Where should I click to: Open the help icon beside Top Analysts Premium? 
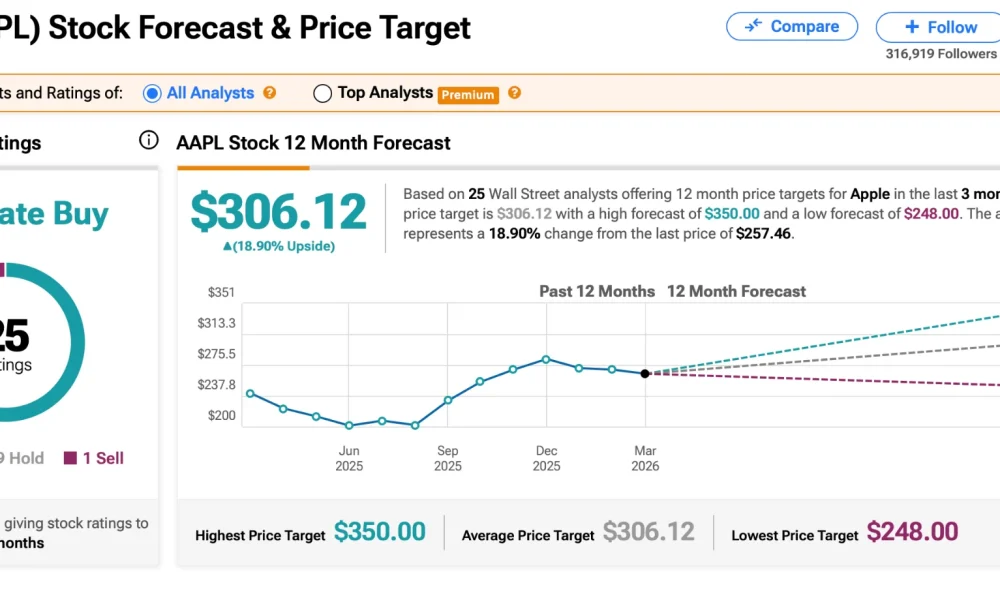(515, 94)
